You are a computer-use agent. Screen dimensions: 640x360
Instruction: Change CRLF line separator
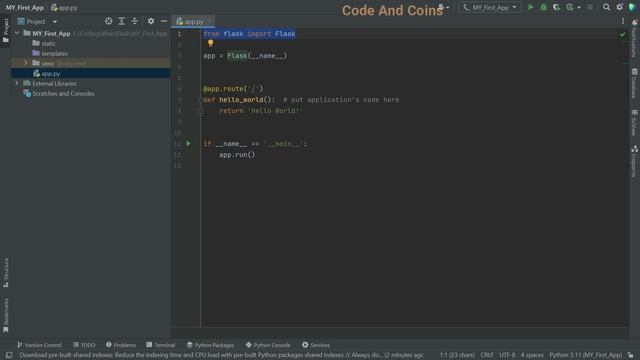click(487, 355)
